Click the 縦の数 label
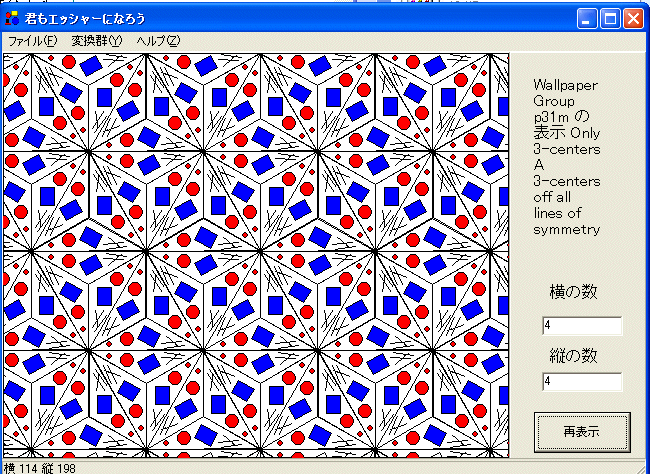The image size is (650, 474). (x=573, y=355)
